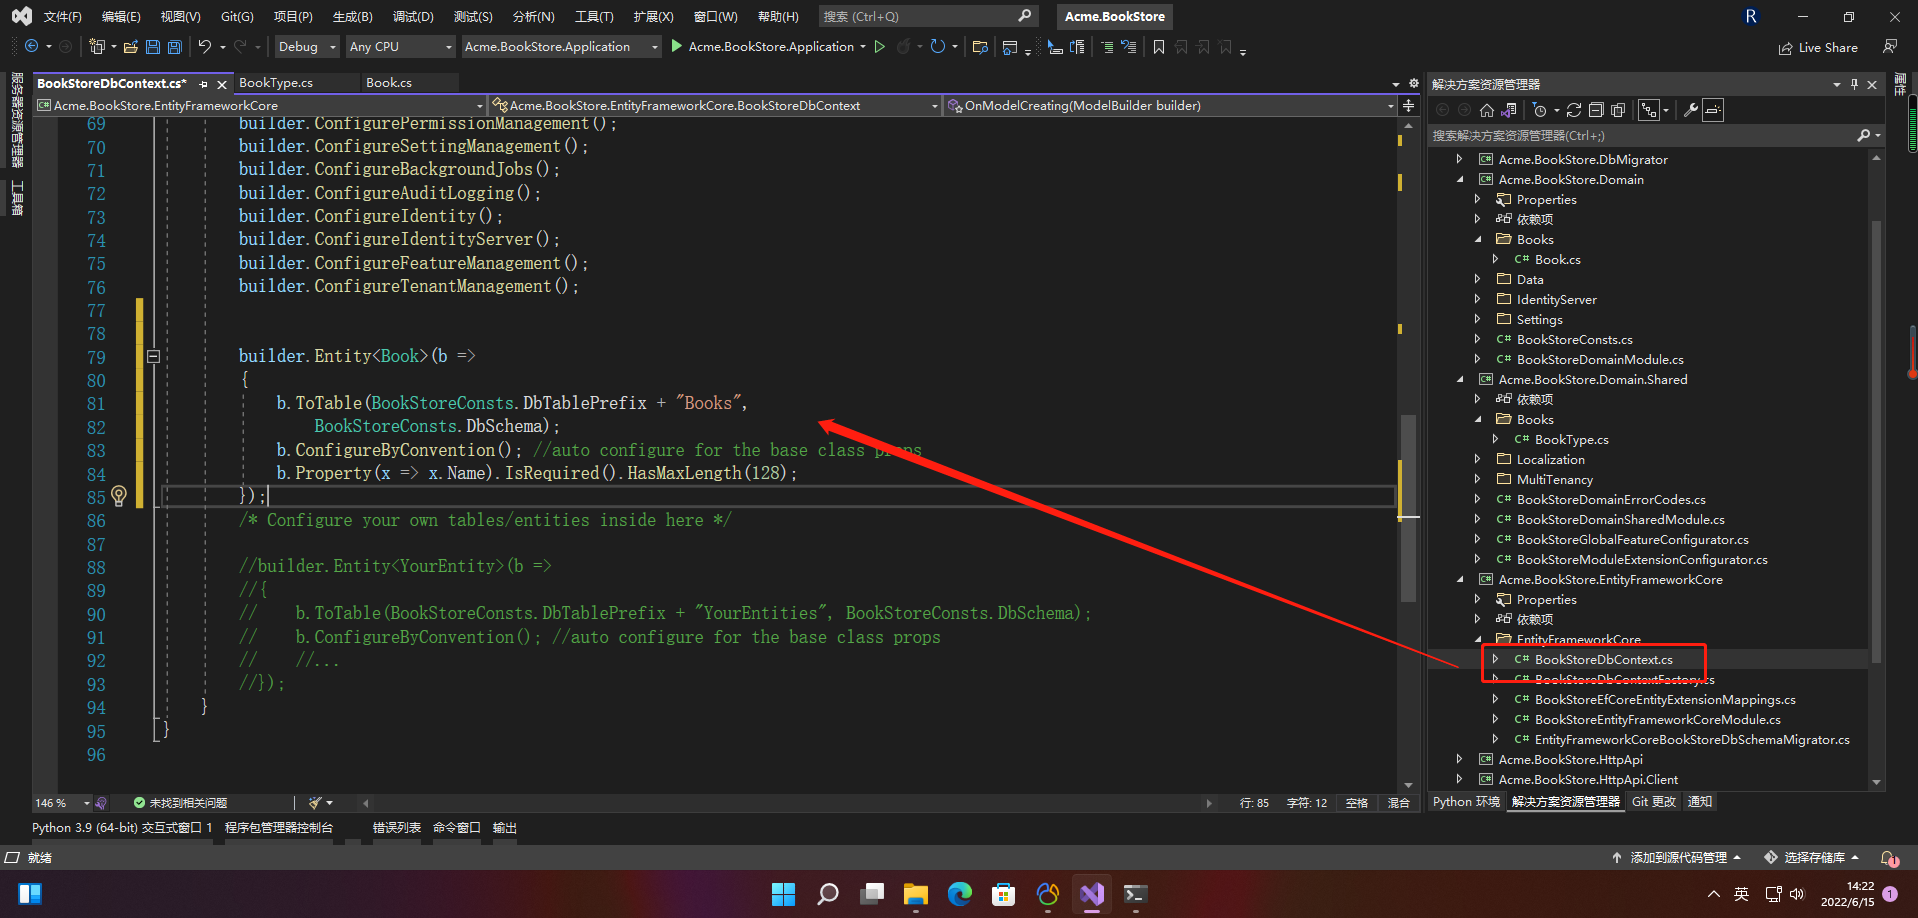Click the Undo arrow in the toolbar

pos(204,47)
